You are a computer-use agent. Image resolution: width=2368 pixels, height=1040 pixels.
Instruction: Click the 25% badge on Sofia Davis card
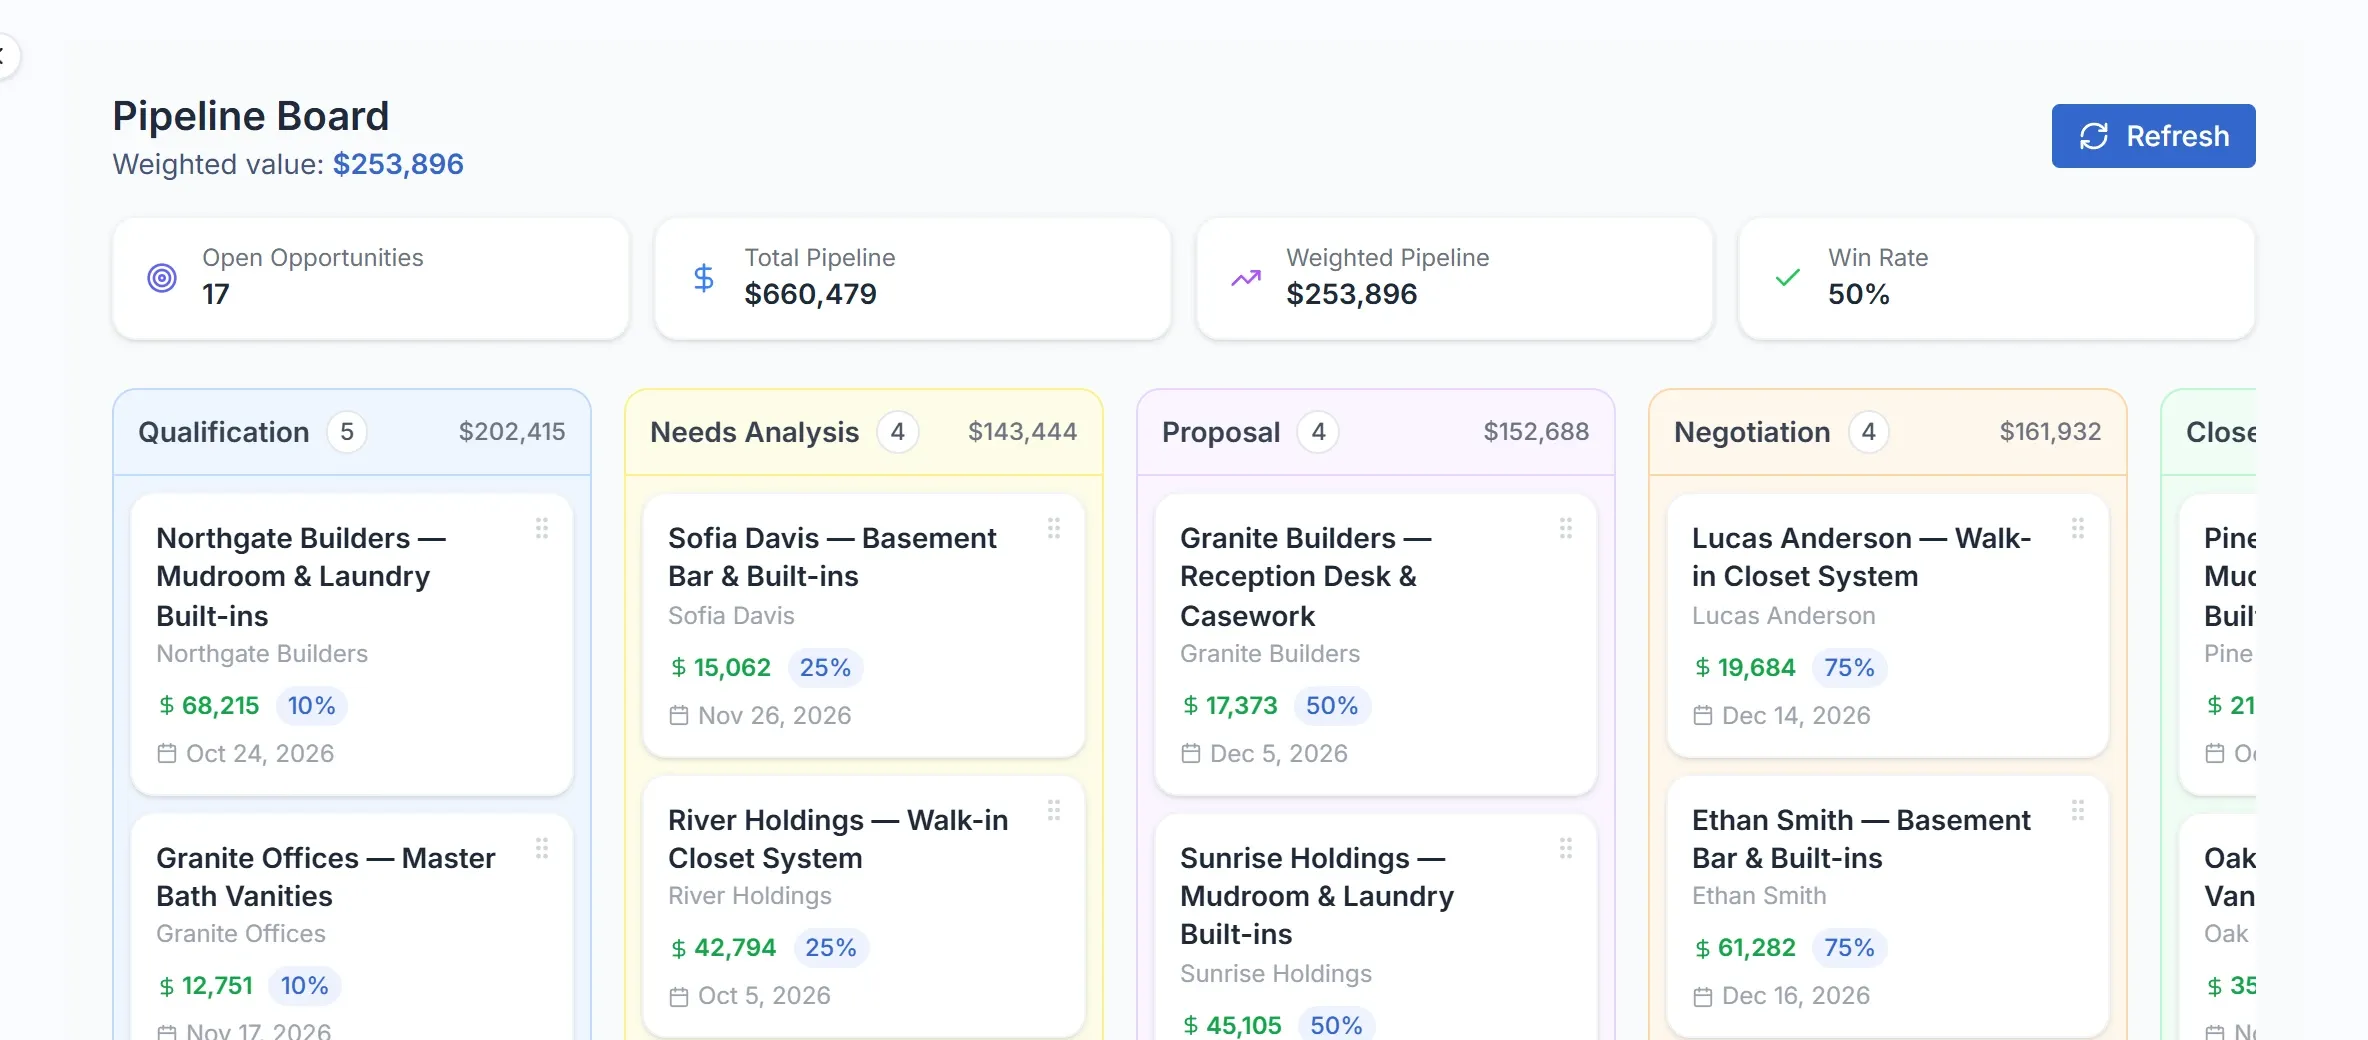825,667
